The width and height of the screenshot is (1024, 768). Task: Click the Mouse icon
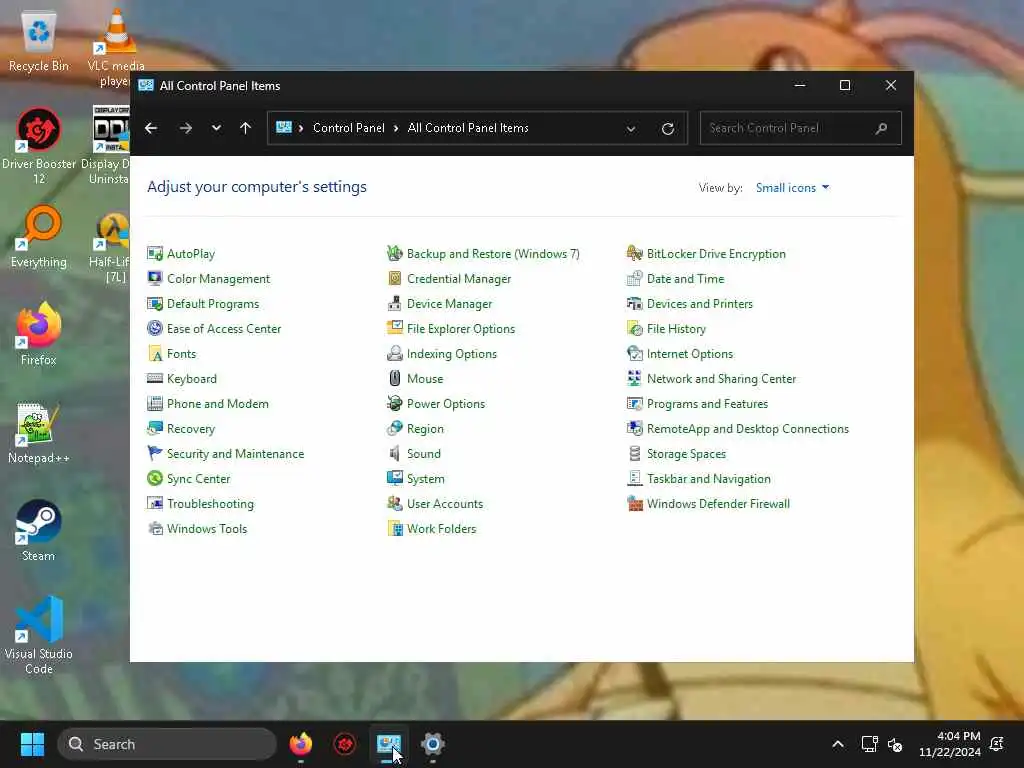(x=394, y=379)
